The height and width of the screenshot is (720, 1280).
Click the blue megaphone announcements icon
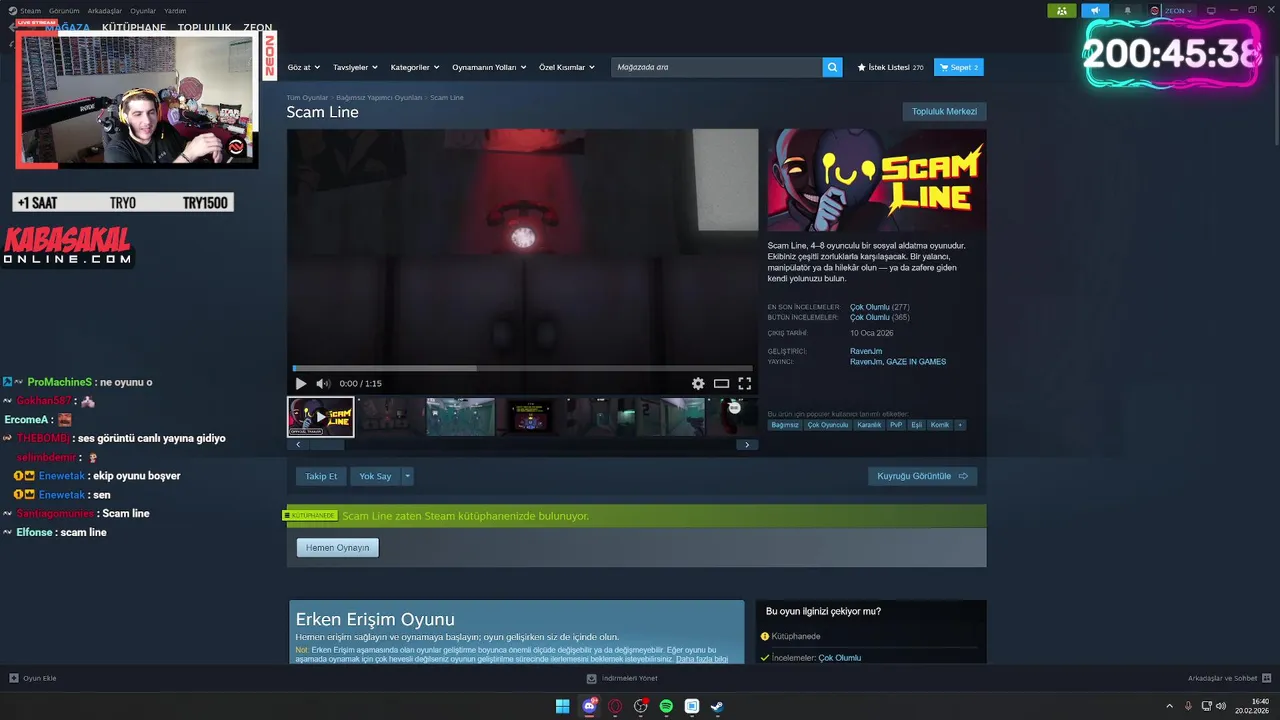(x=1095, y=10)
